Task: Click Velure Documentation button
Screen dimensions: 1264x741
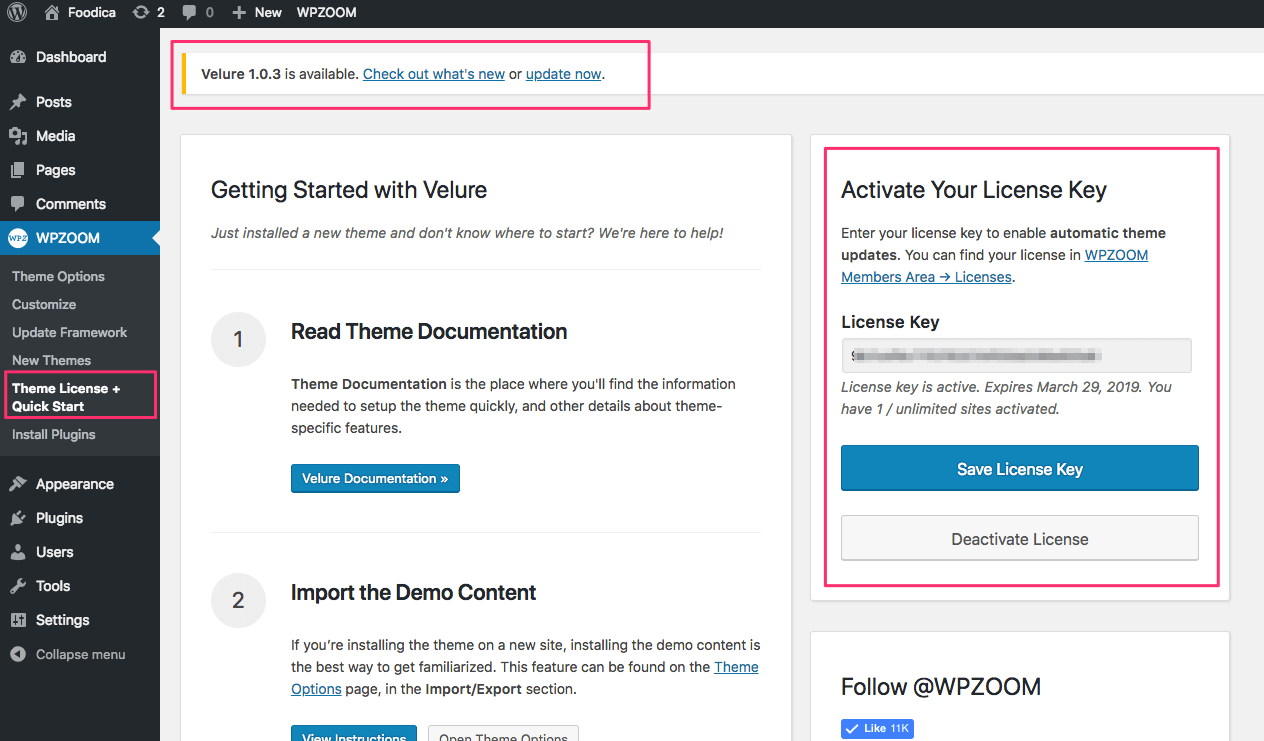Action: point(375,478)
